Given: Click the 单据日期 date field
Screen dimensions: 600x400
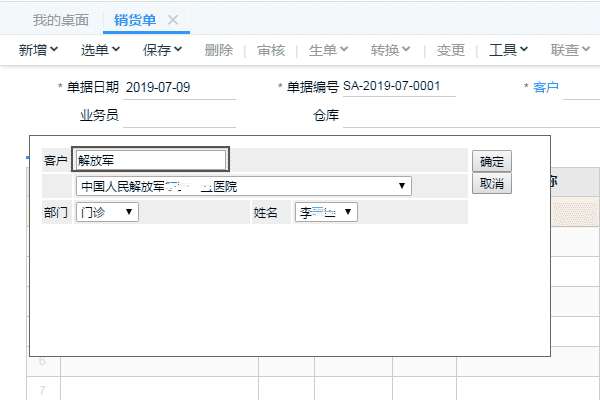Looking at the screenshot, I should [180, 87].
